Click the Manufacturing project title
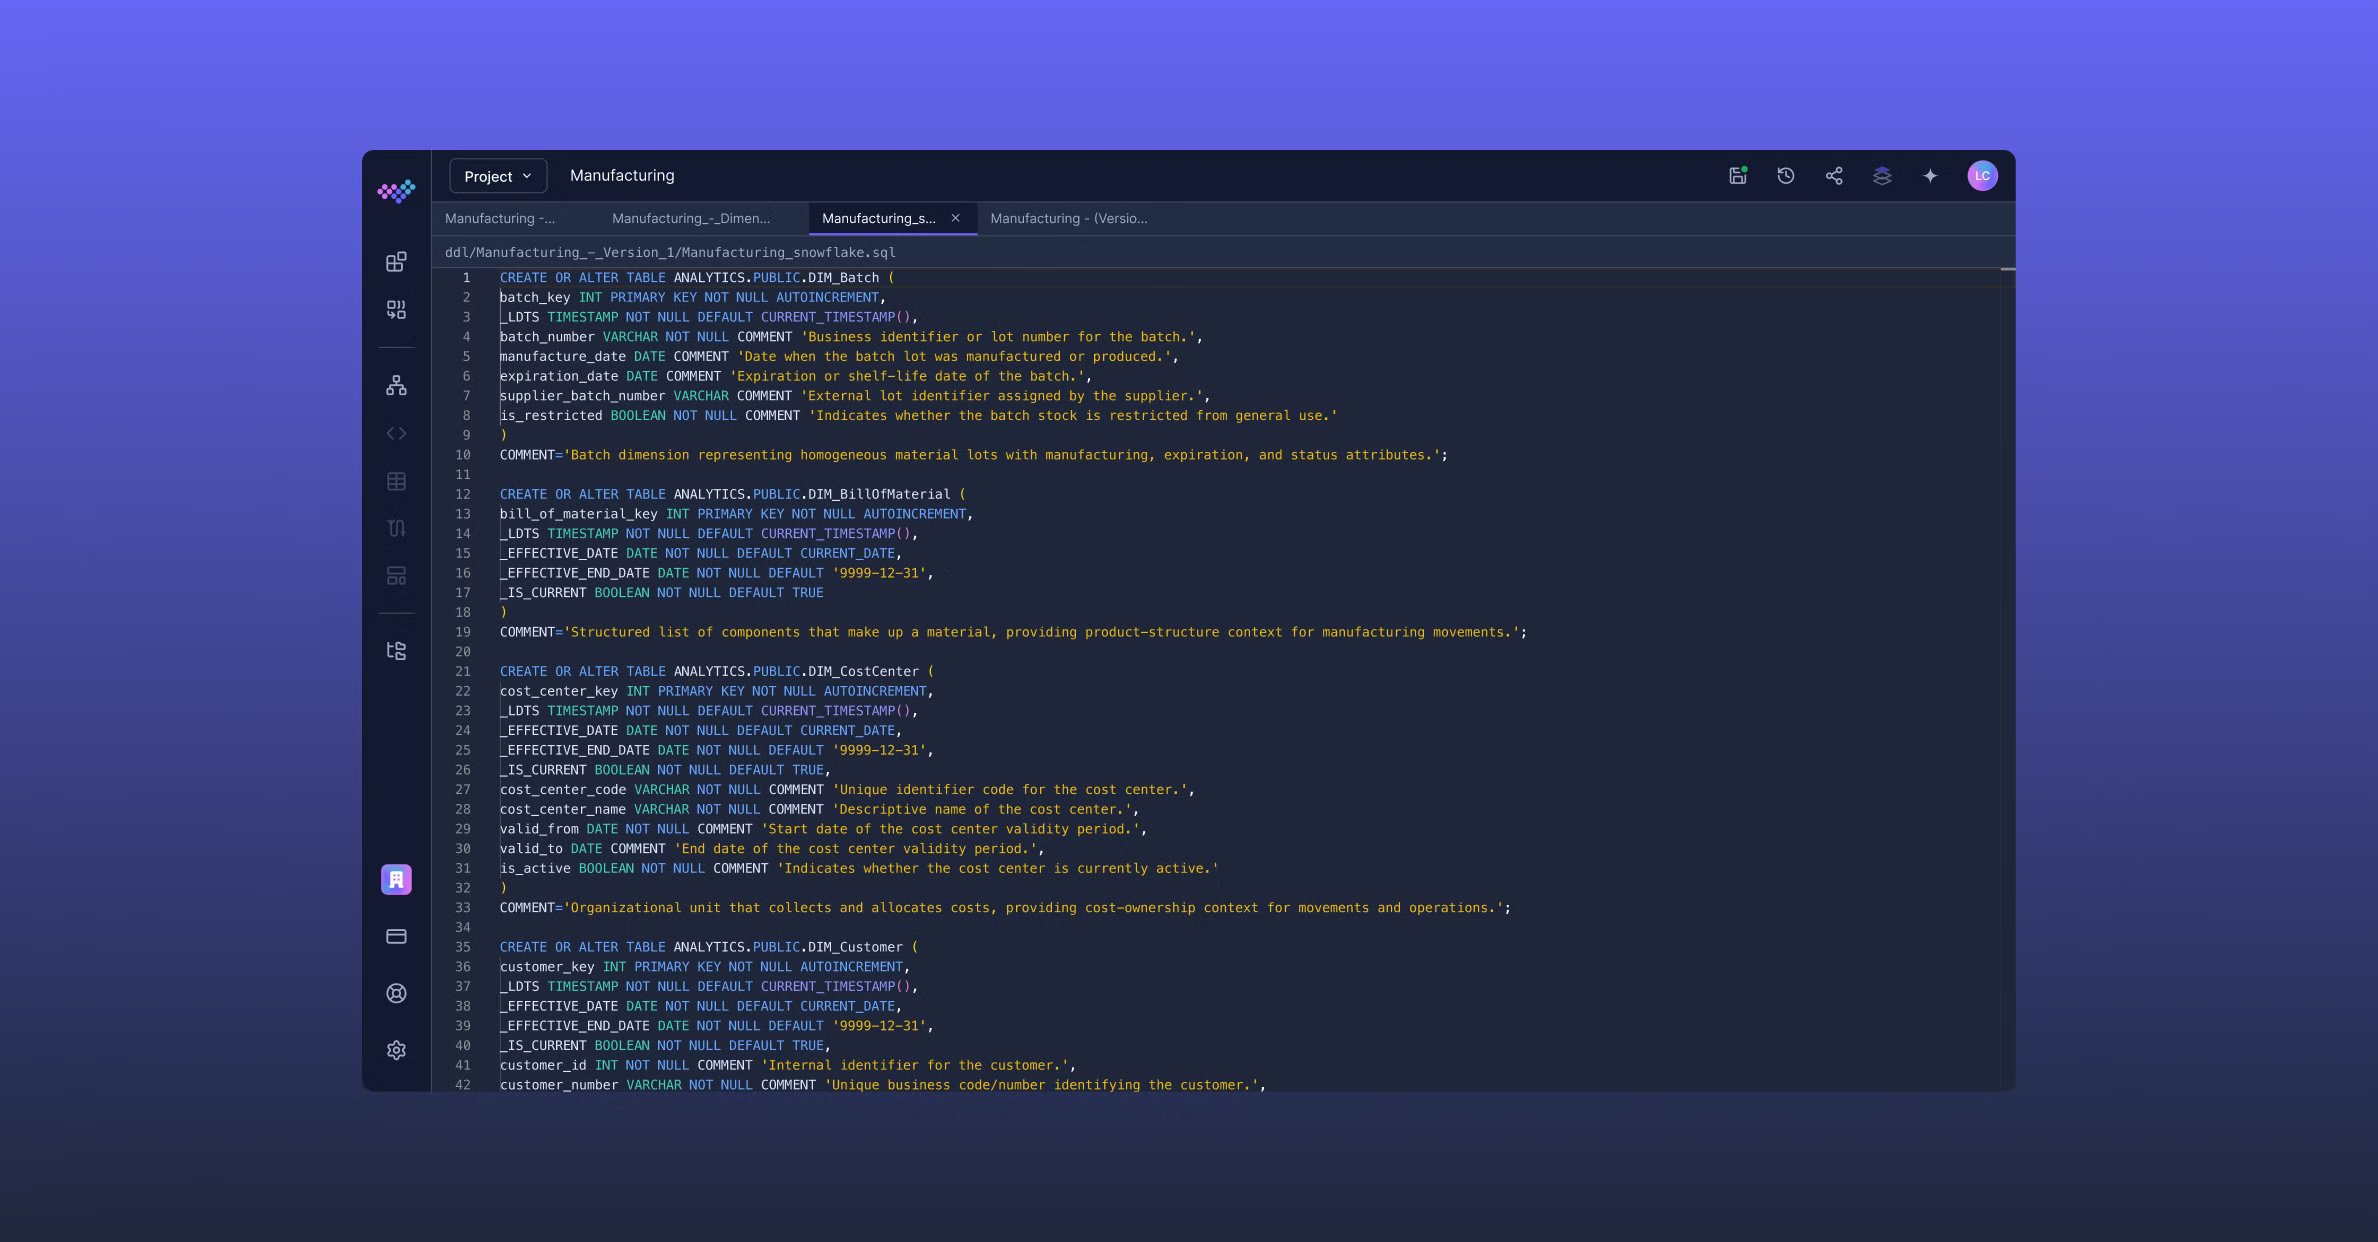2378x1242 pixels. 622,175
